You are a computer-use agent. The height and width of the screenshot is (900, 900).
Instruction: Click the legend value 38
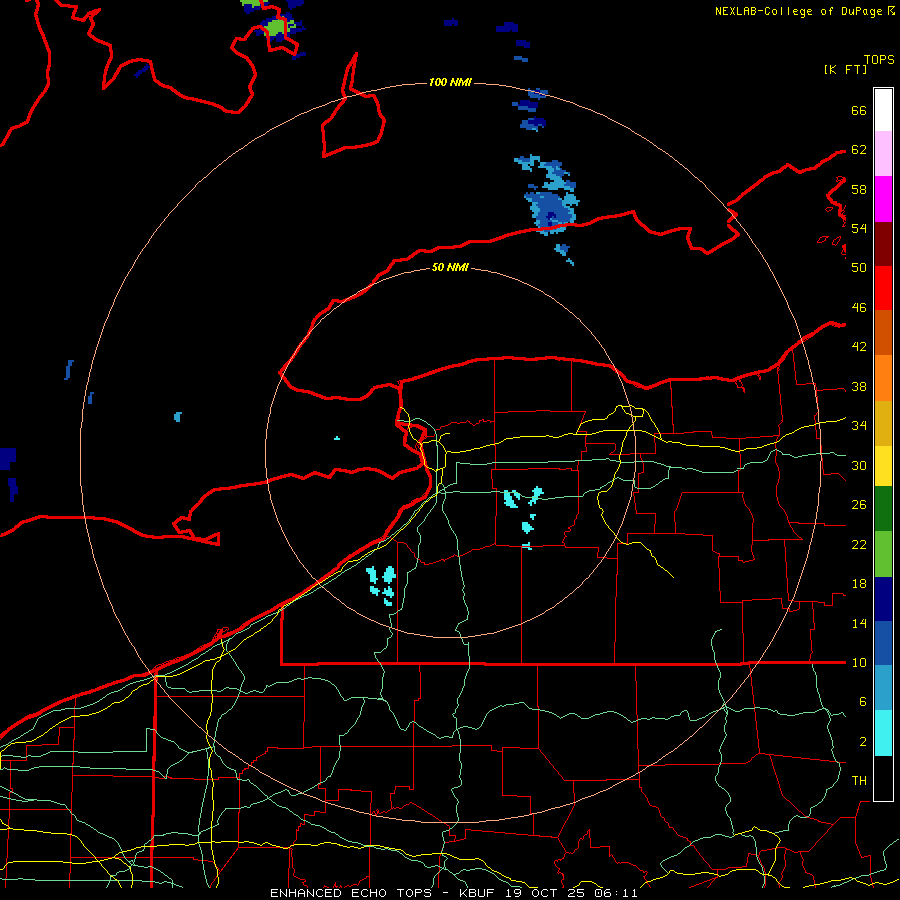(859, 387)
